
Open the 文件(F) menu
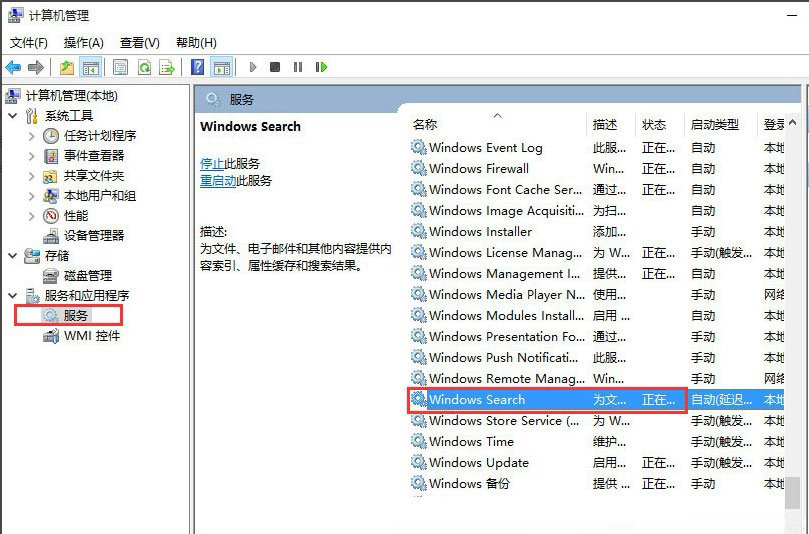tap(29, 42)
